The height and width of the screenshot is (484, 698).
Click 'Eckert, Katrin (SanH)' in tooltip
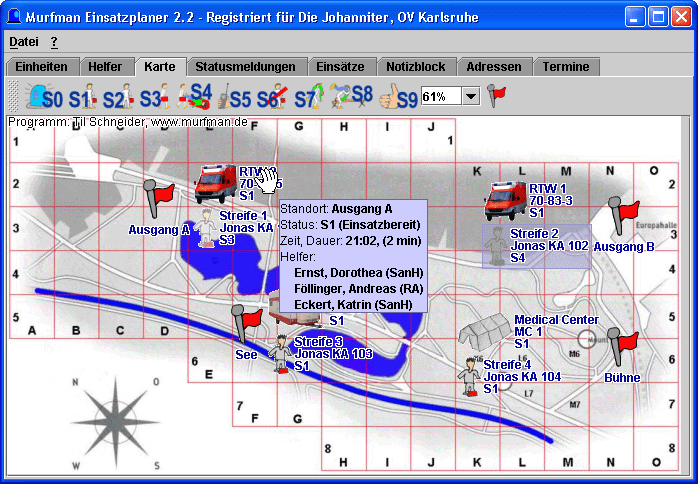coord(353,305)
